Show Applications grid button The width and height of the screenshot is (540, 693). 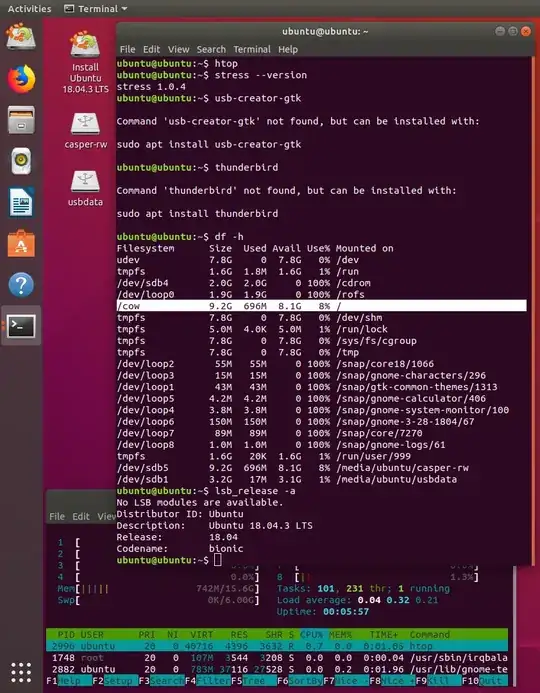click(x=21, y=673)
